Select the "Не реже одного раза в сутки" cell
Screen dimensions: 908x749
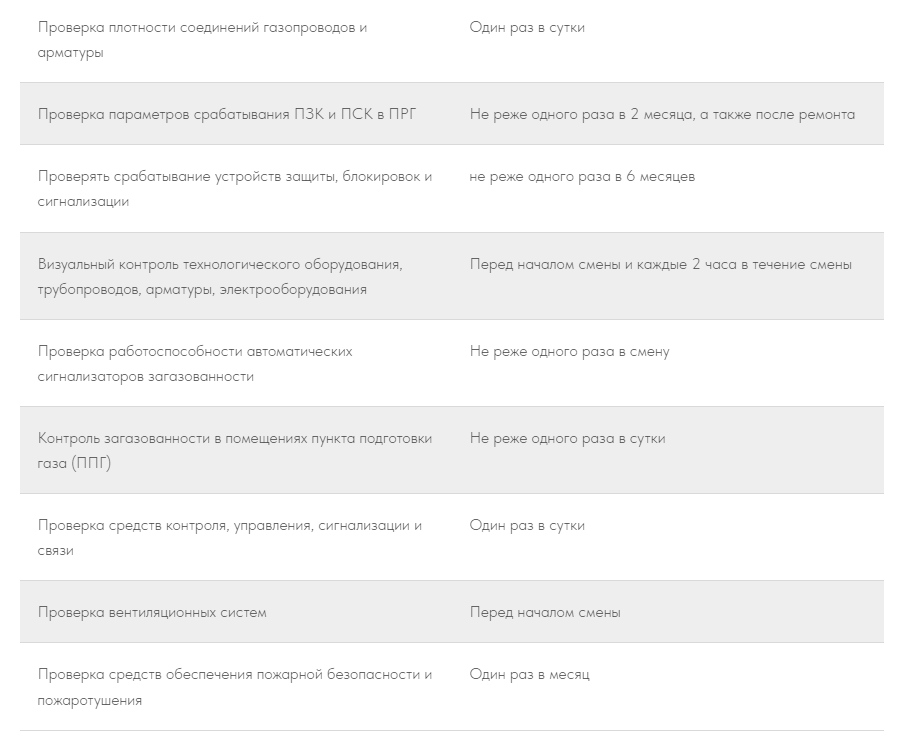(567, 439)
